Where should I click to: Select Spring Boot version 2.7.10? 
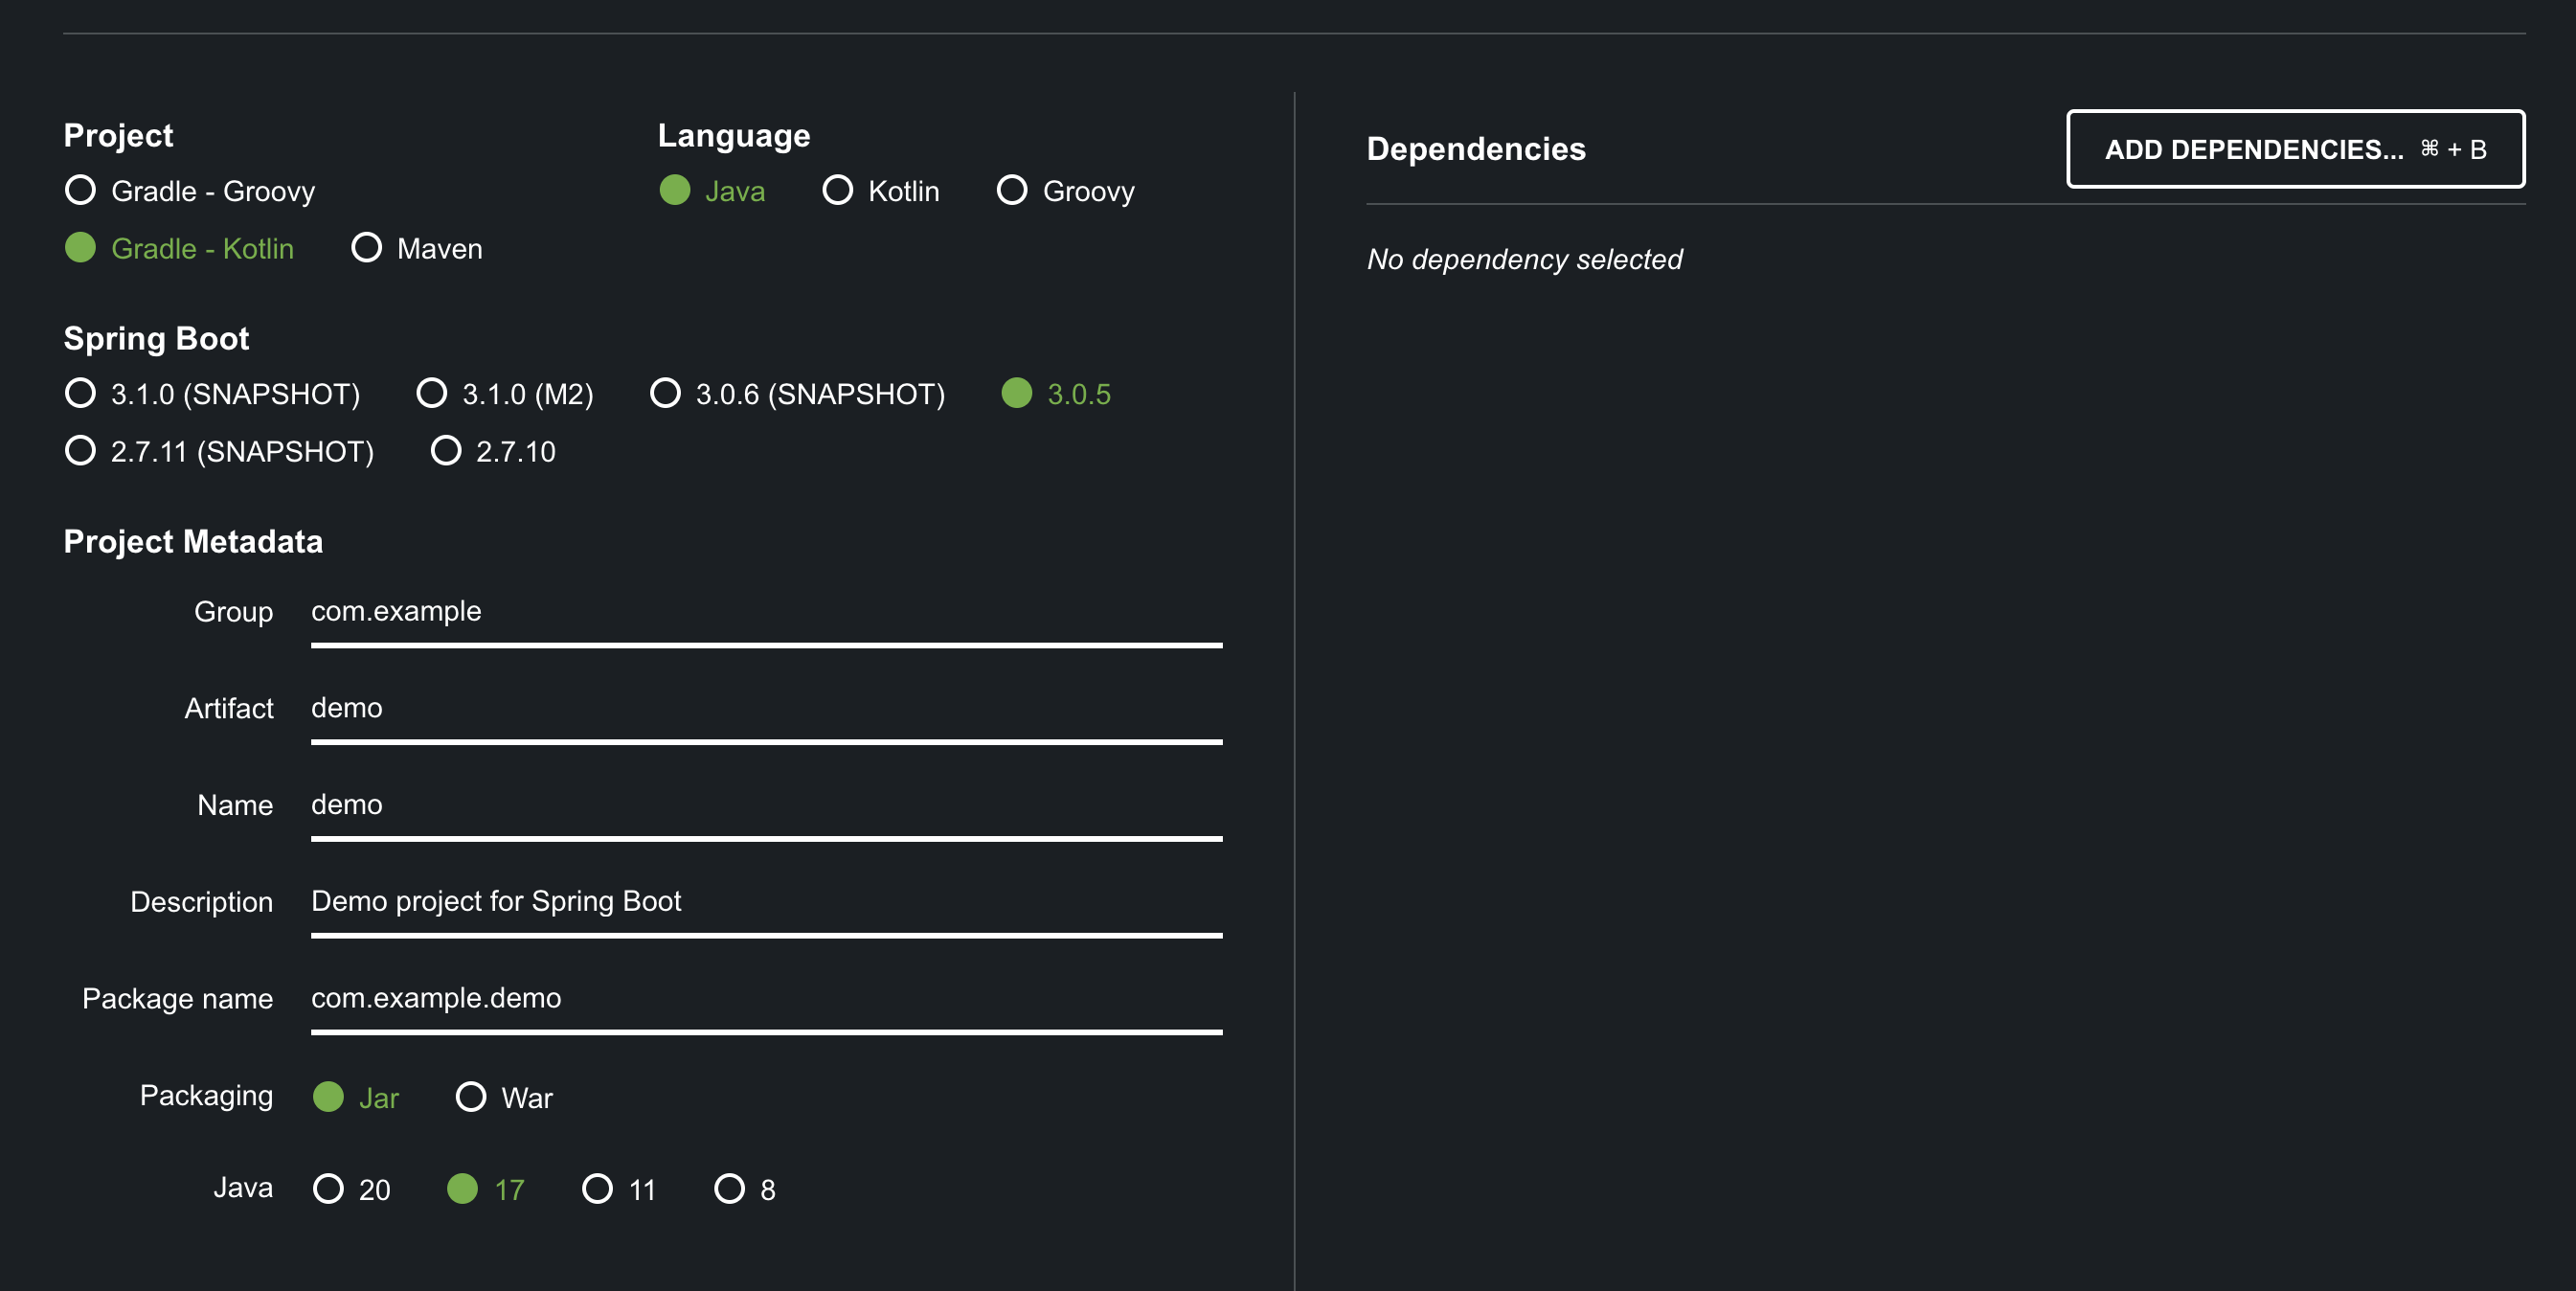446,450
